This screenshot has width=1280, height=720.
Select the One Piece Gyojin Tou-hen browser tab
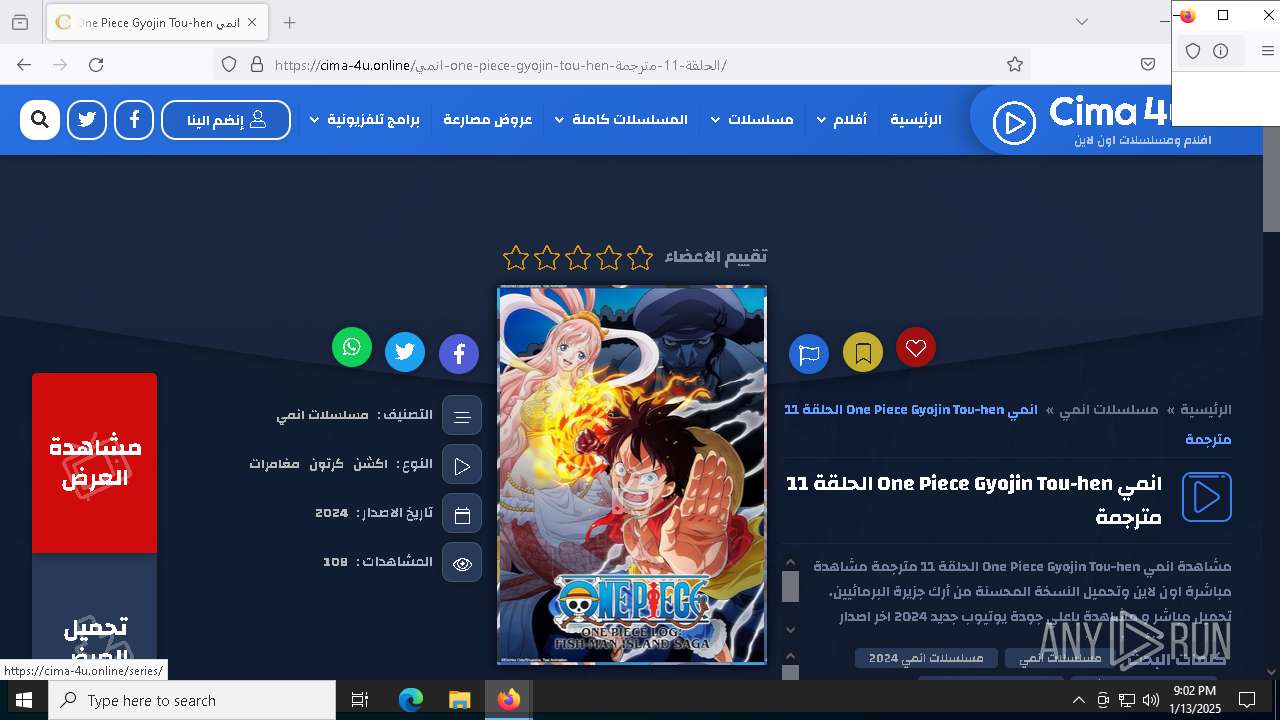[x=155, y=22]
